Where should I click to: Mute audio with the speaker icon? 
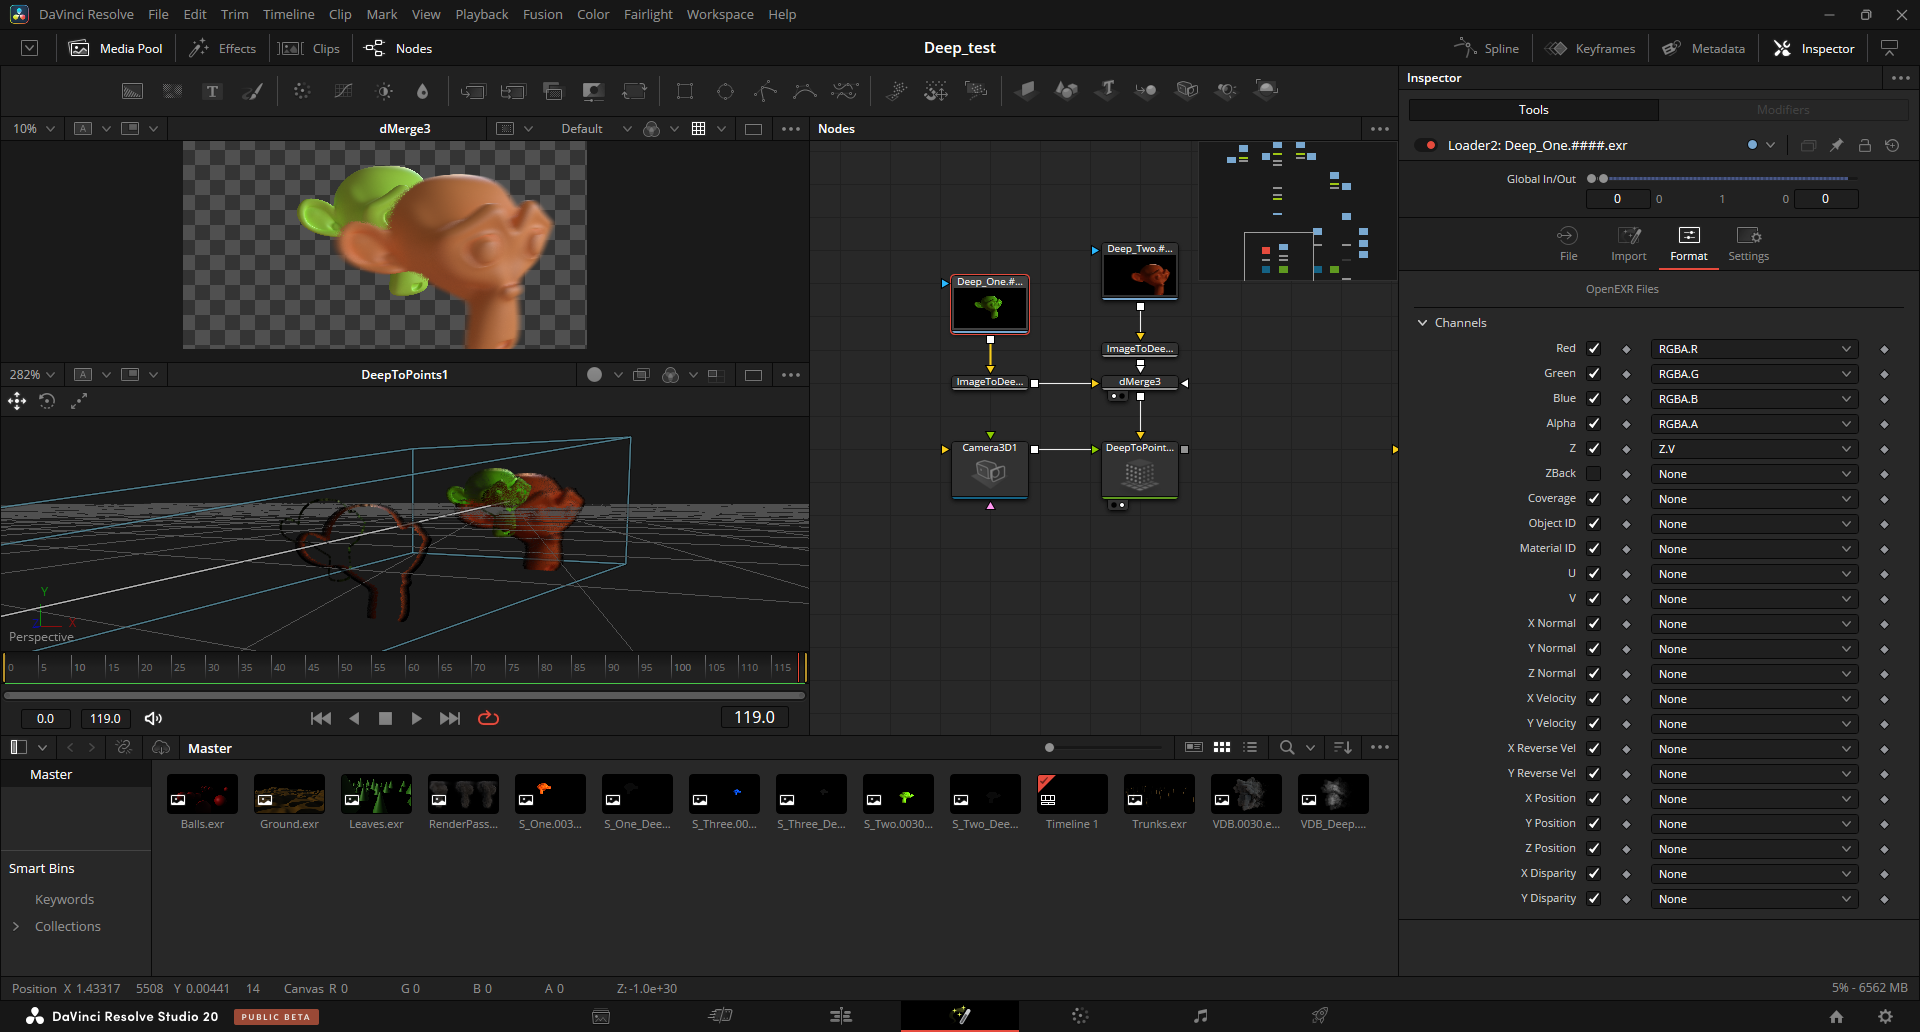tap(153, 718)
